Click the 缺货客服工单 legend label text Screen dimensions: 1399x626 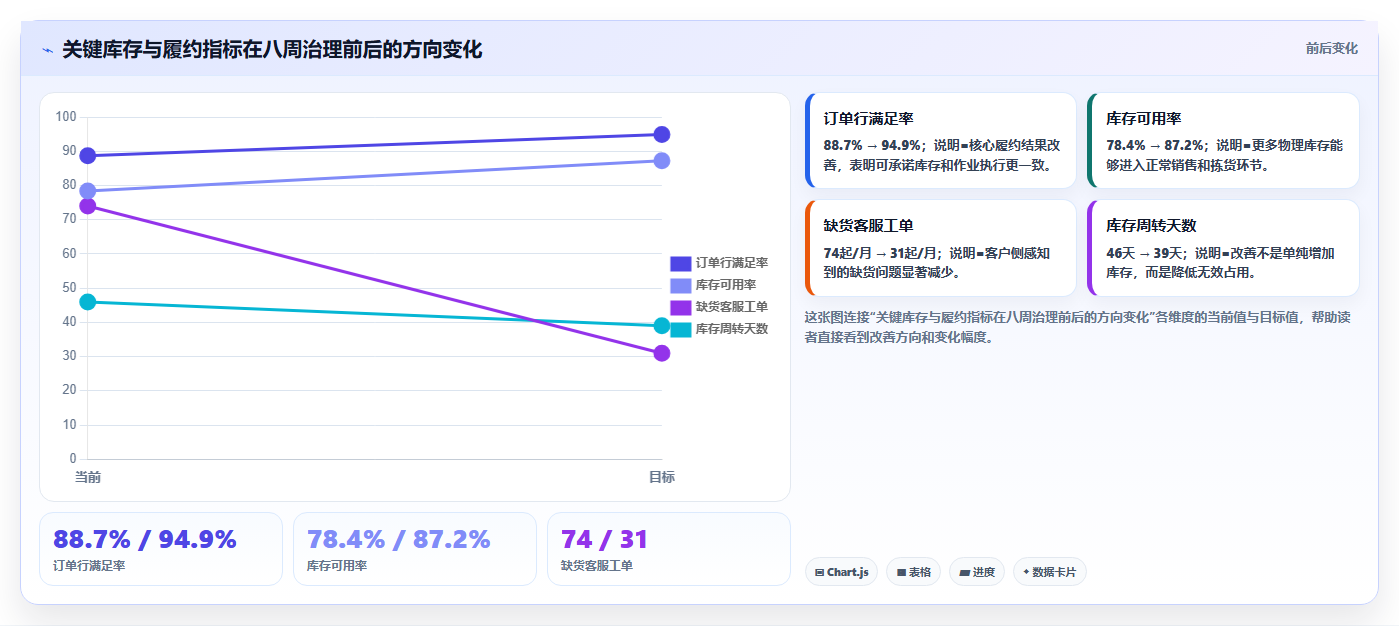coord(732,307)
